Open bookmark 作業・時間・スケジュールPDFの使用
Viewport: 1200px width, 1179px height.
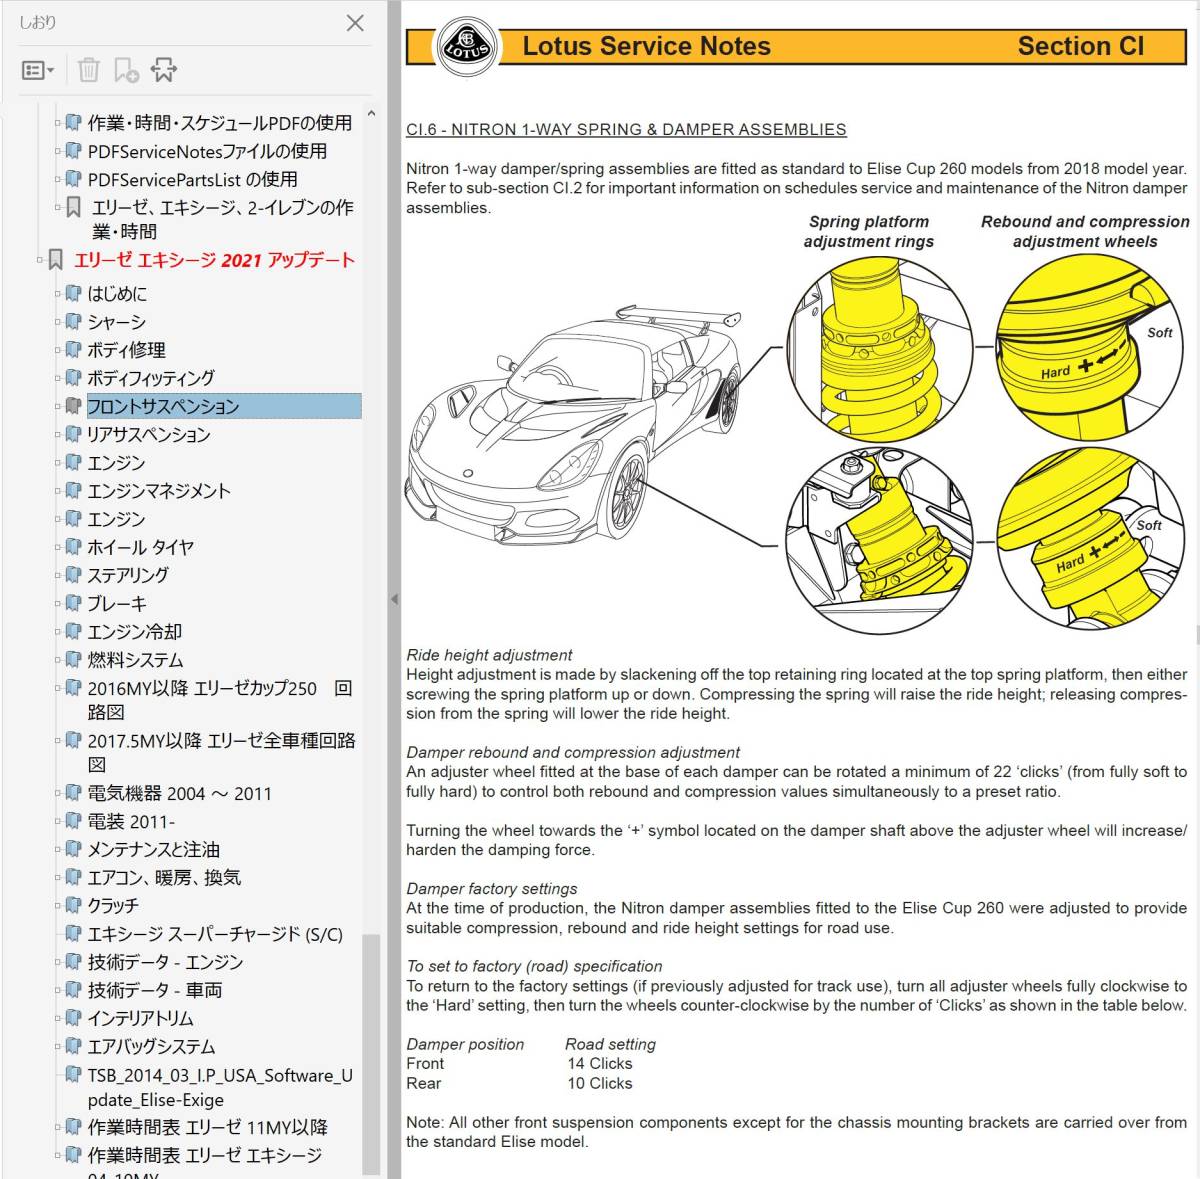(220, 123)
